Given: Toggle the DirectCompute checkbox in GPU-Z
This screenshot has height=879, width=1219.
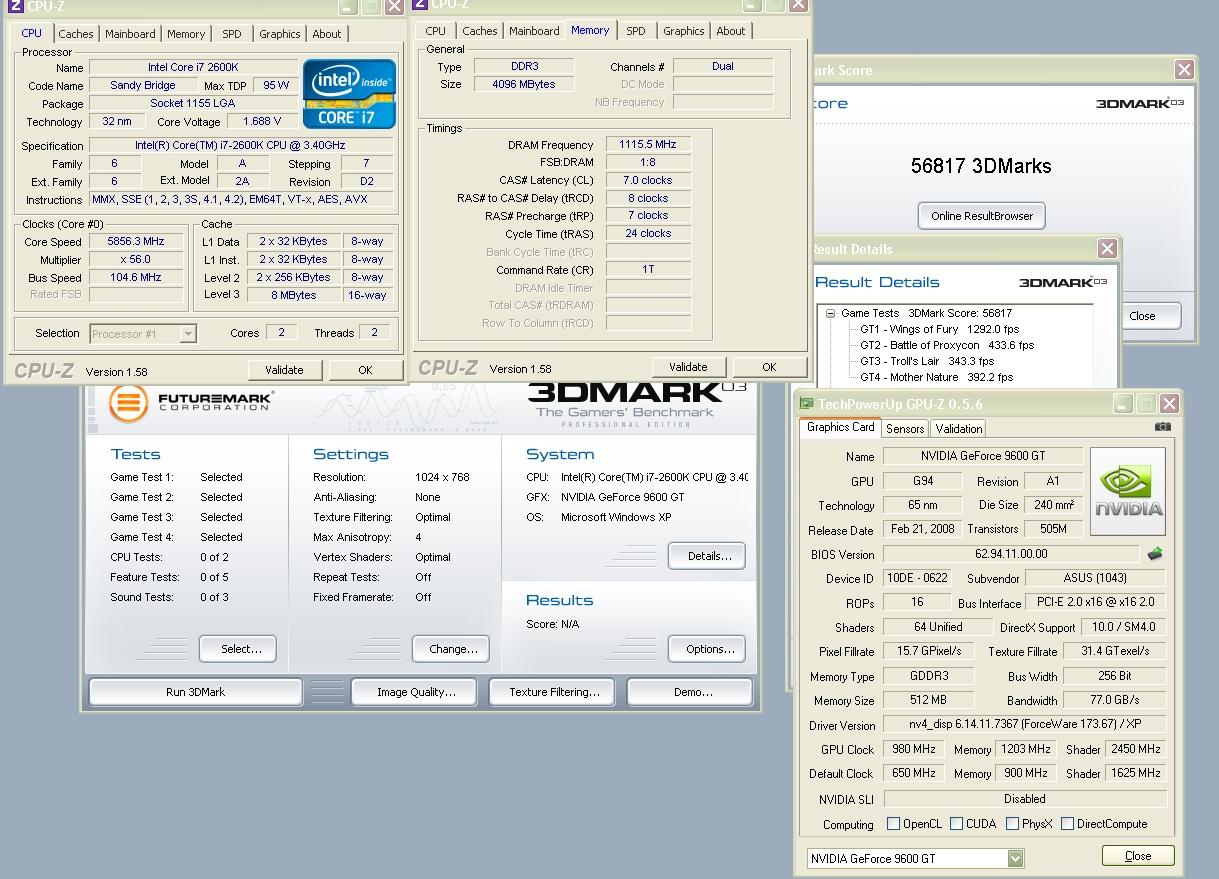Looking at the screenshot, I should [x=1067, y=824].
